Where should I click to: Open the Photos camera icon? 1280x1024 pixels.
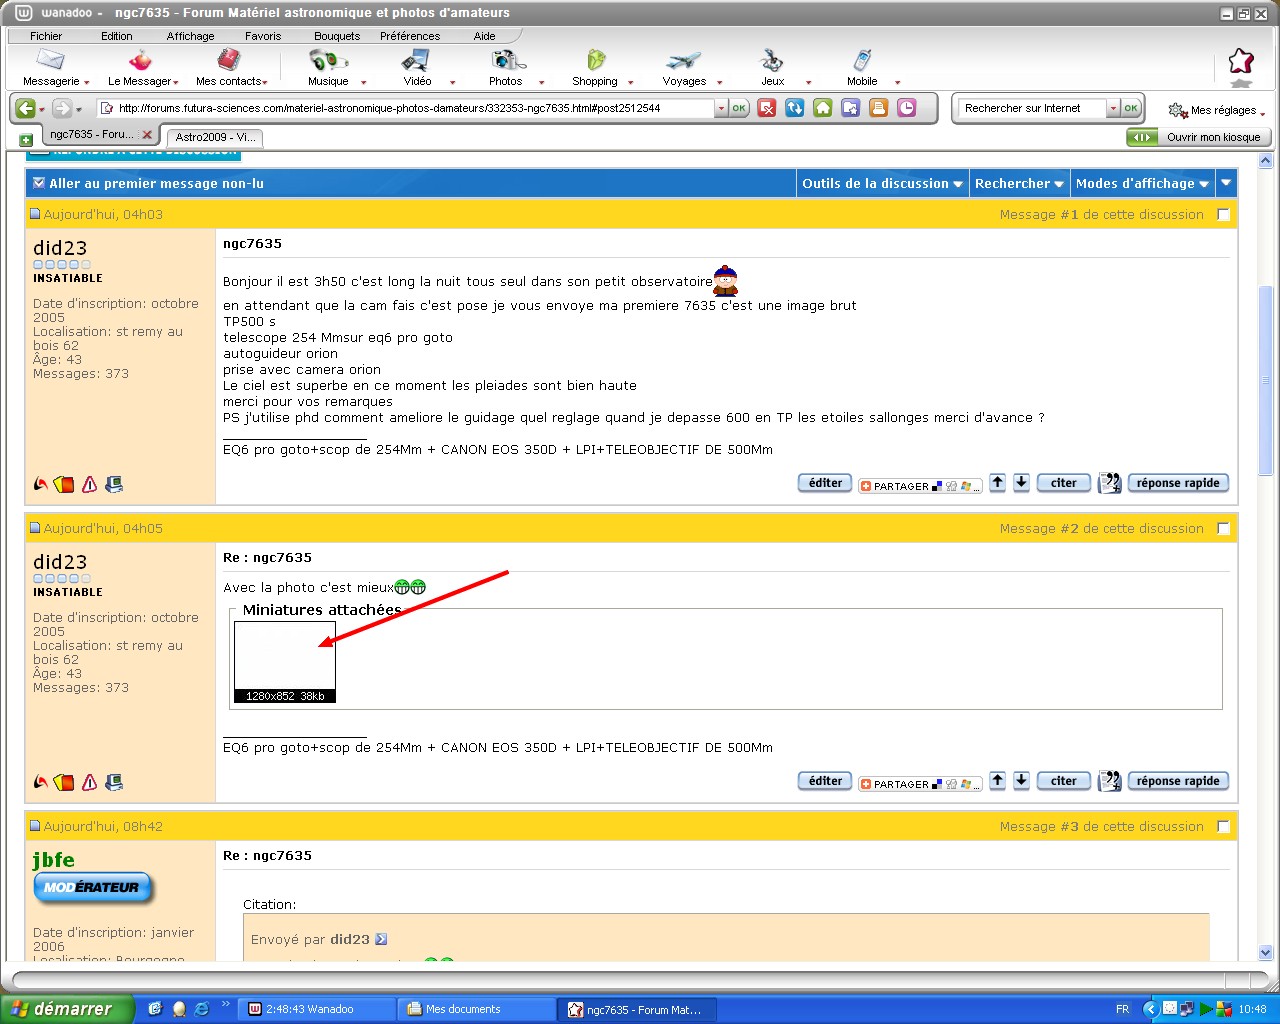tap(507, 60)
